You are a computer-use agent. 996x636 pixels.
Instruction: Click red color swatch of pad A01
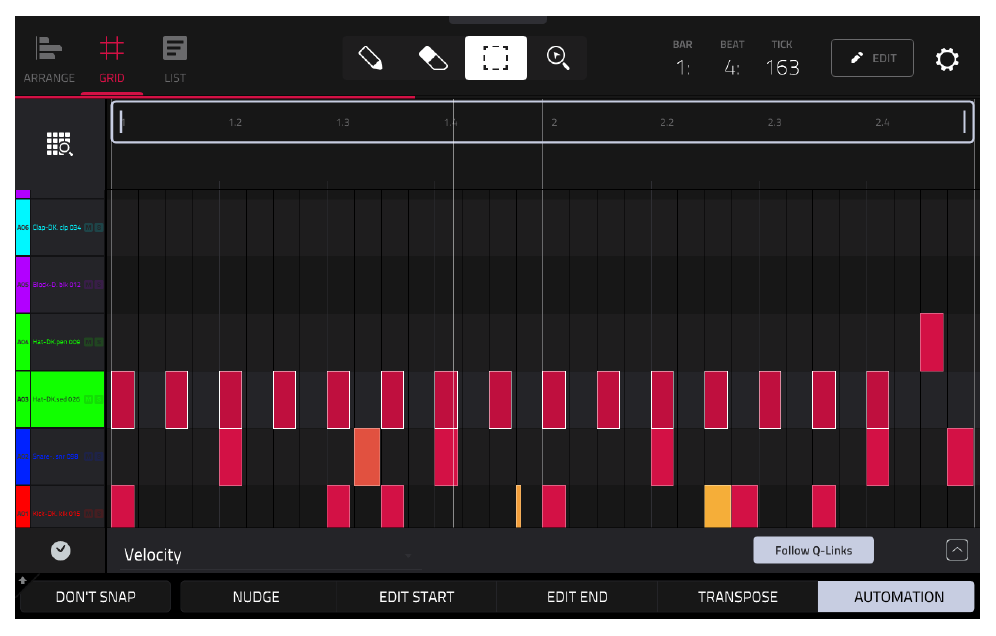point(23,506)
